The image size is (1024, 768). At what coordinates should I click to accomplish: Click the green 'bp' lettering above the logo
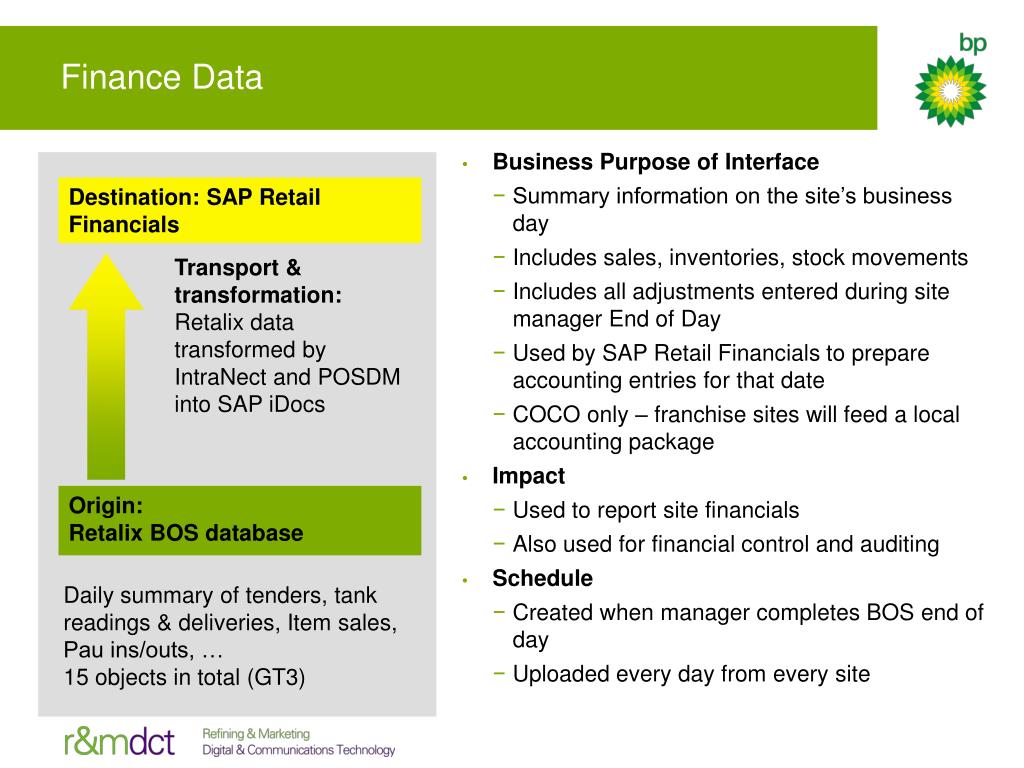pos(972,43)
